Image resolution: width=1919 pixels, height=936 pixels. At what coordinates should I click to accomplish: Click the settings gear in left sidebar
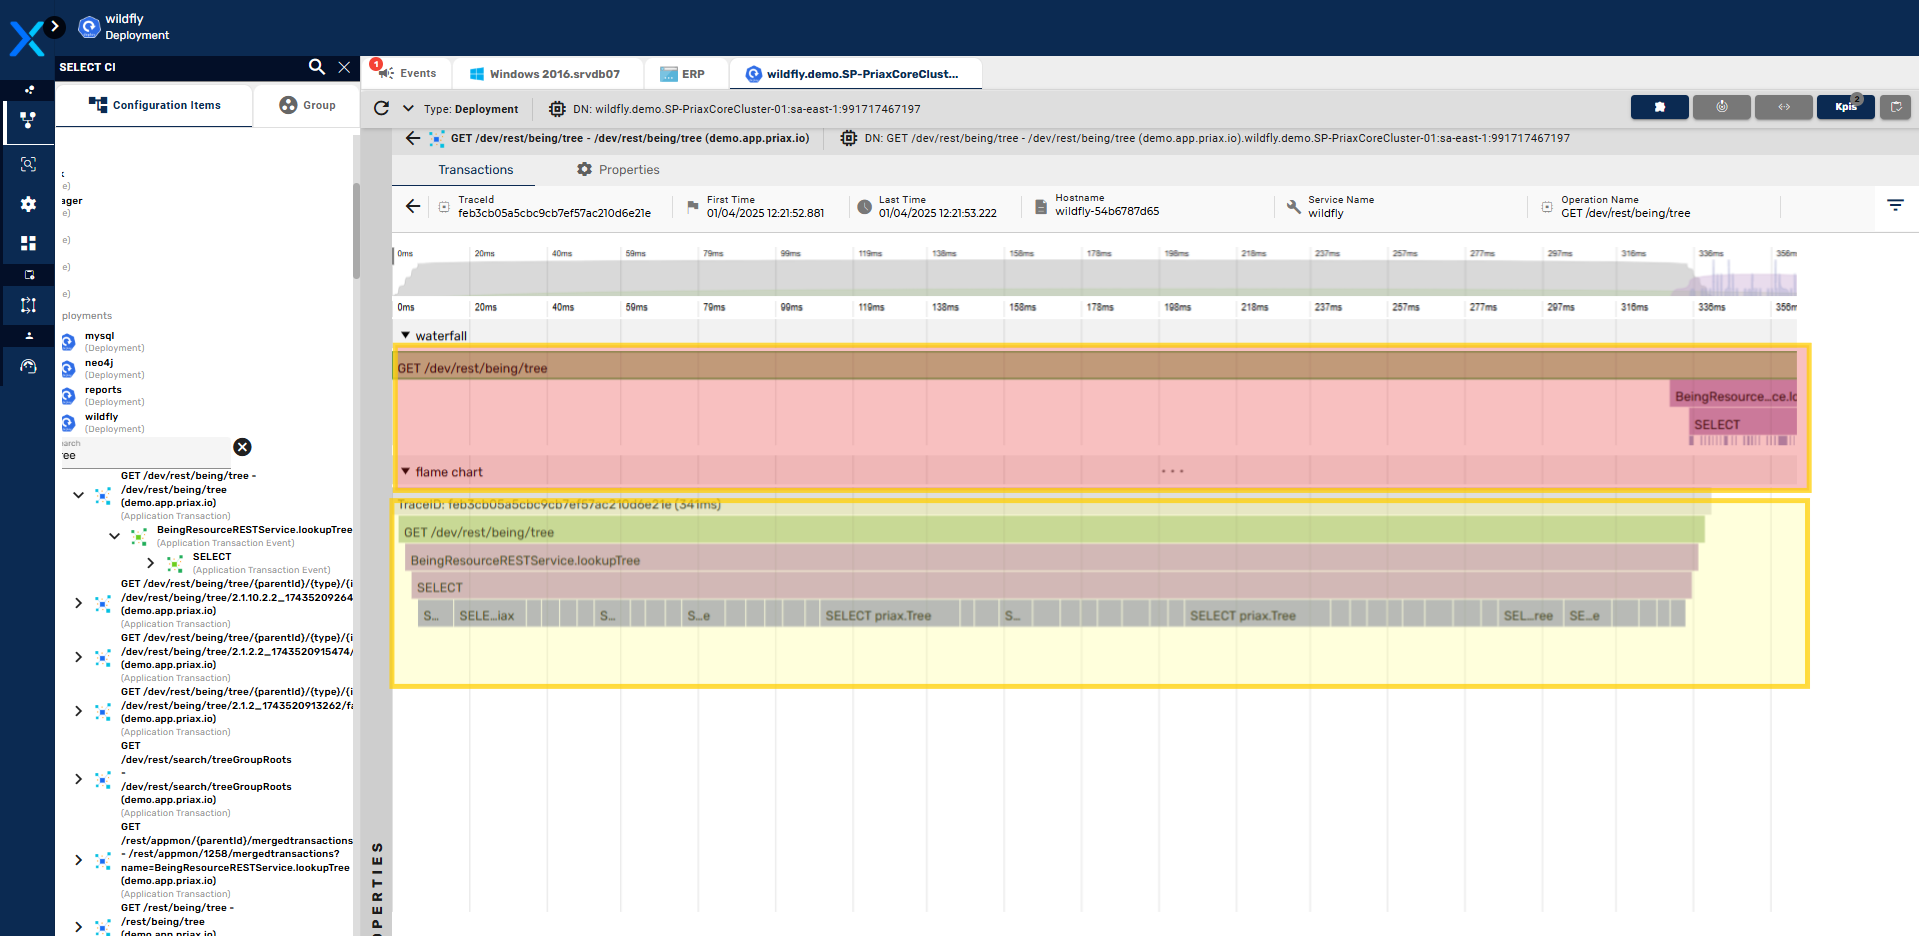28,204
